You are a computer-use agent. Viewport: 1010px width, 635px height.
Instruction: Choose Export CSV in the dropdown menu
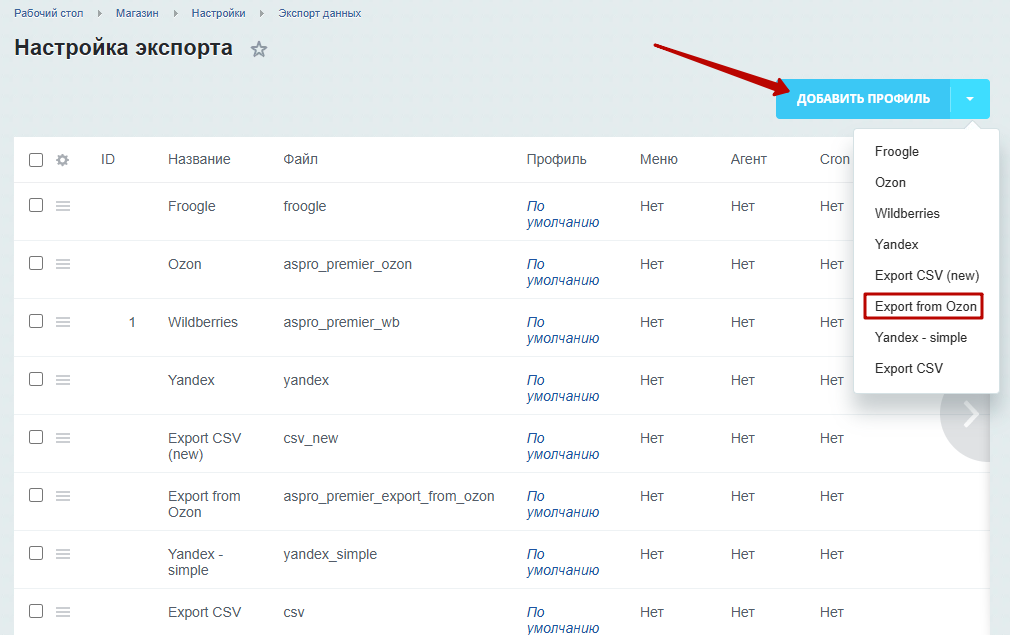[x=909, y=368]
